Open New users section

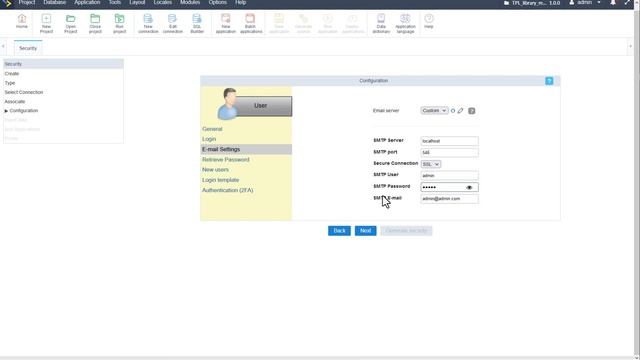215,170
